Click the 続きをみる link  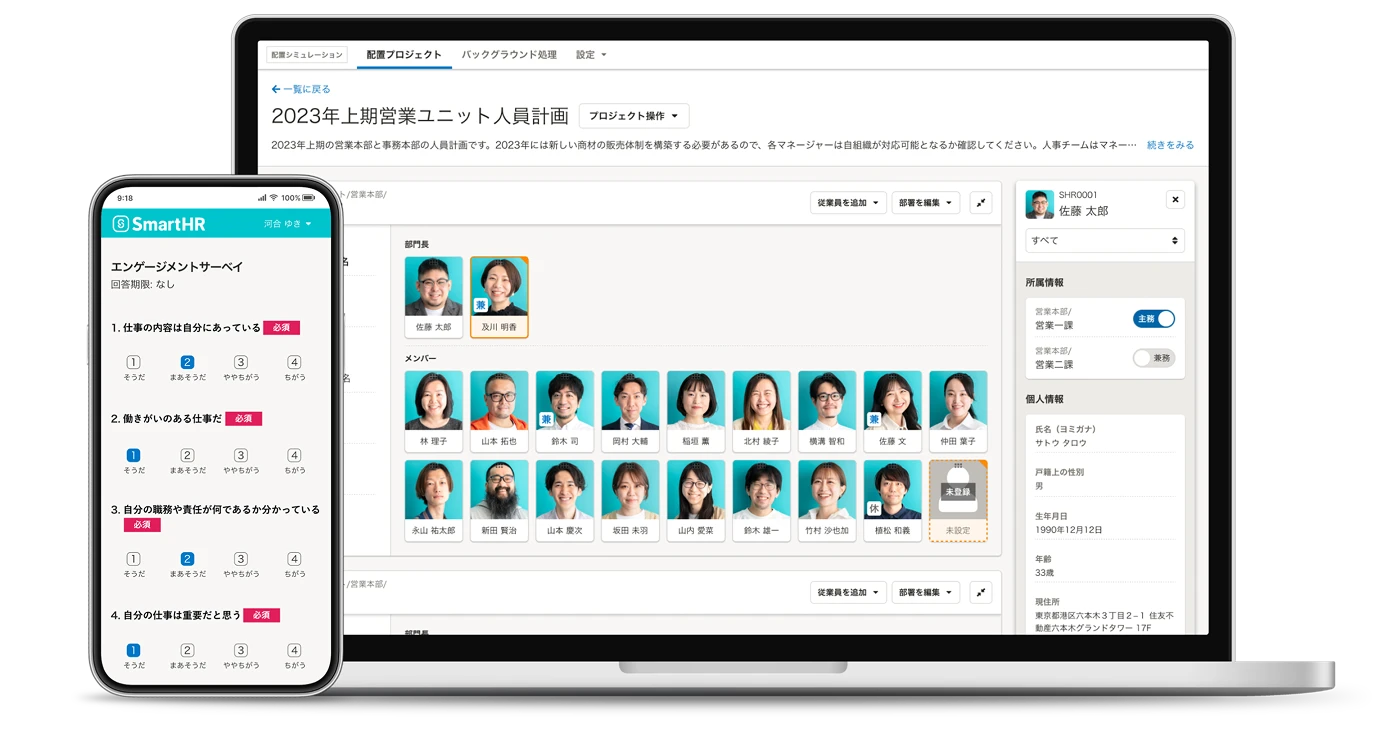point(1170,145)
